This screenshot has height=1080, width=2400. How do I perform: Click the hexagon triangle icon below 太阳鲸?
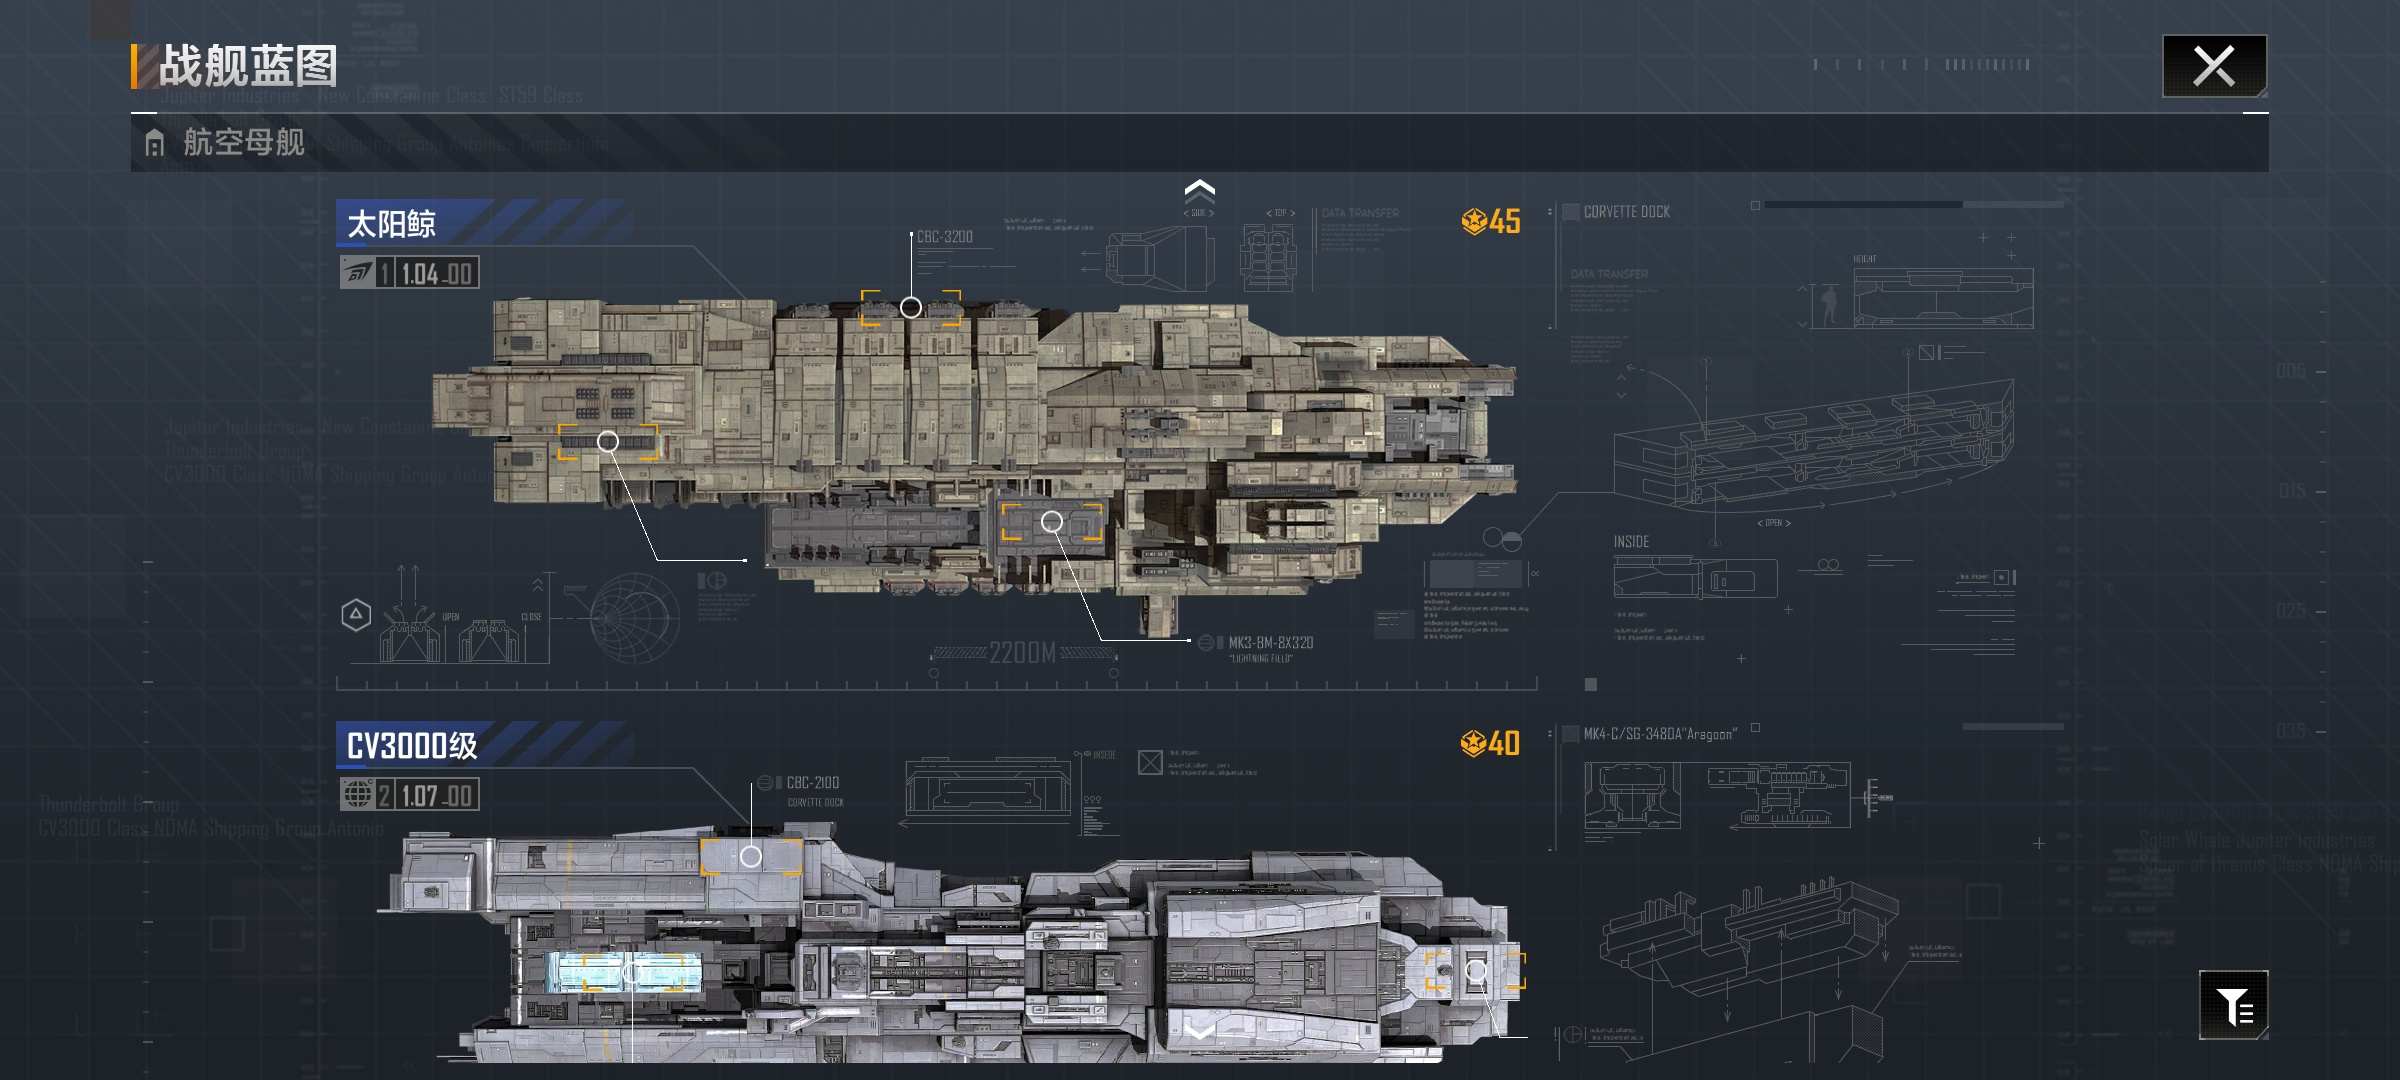click(x=356, y=615)
